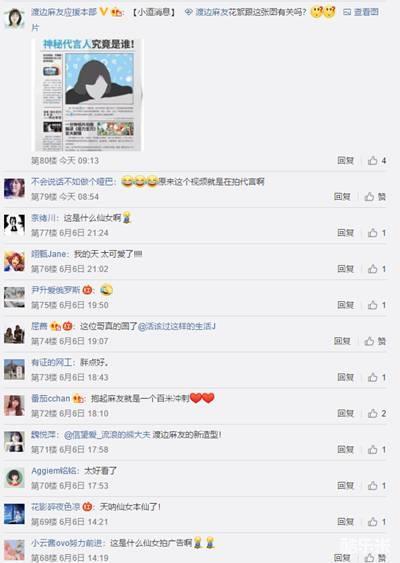Open avatar of 番茄cchan

[x=14, y=405]
